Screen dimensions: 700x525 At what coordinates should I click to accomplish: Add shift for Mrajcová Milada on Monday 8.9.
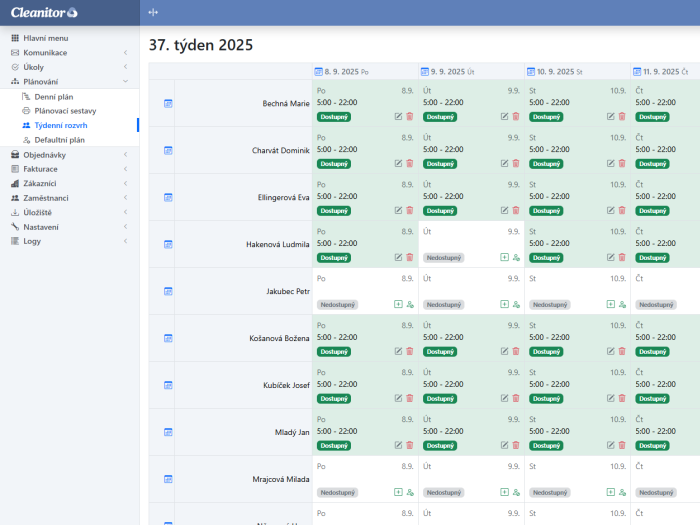pos(399,492)
